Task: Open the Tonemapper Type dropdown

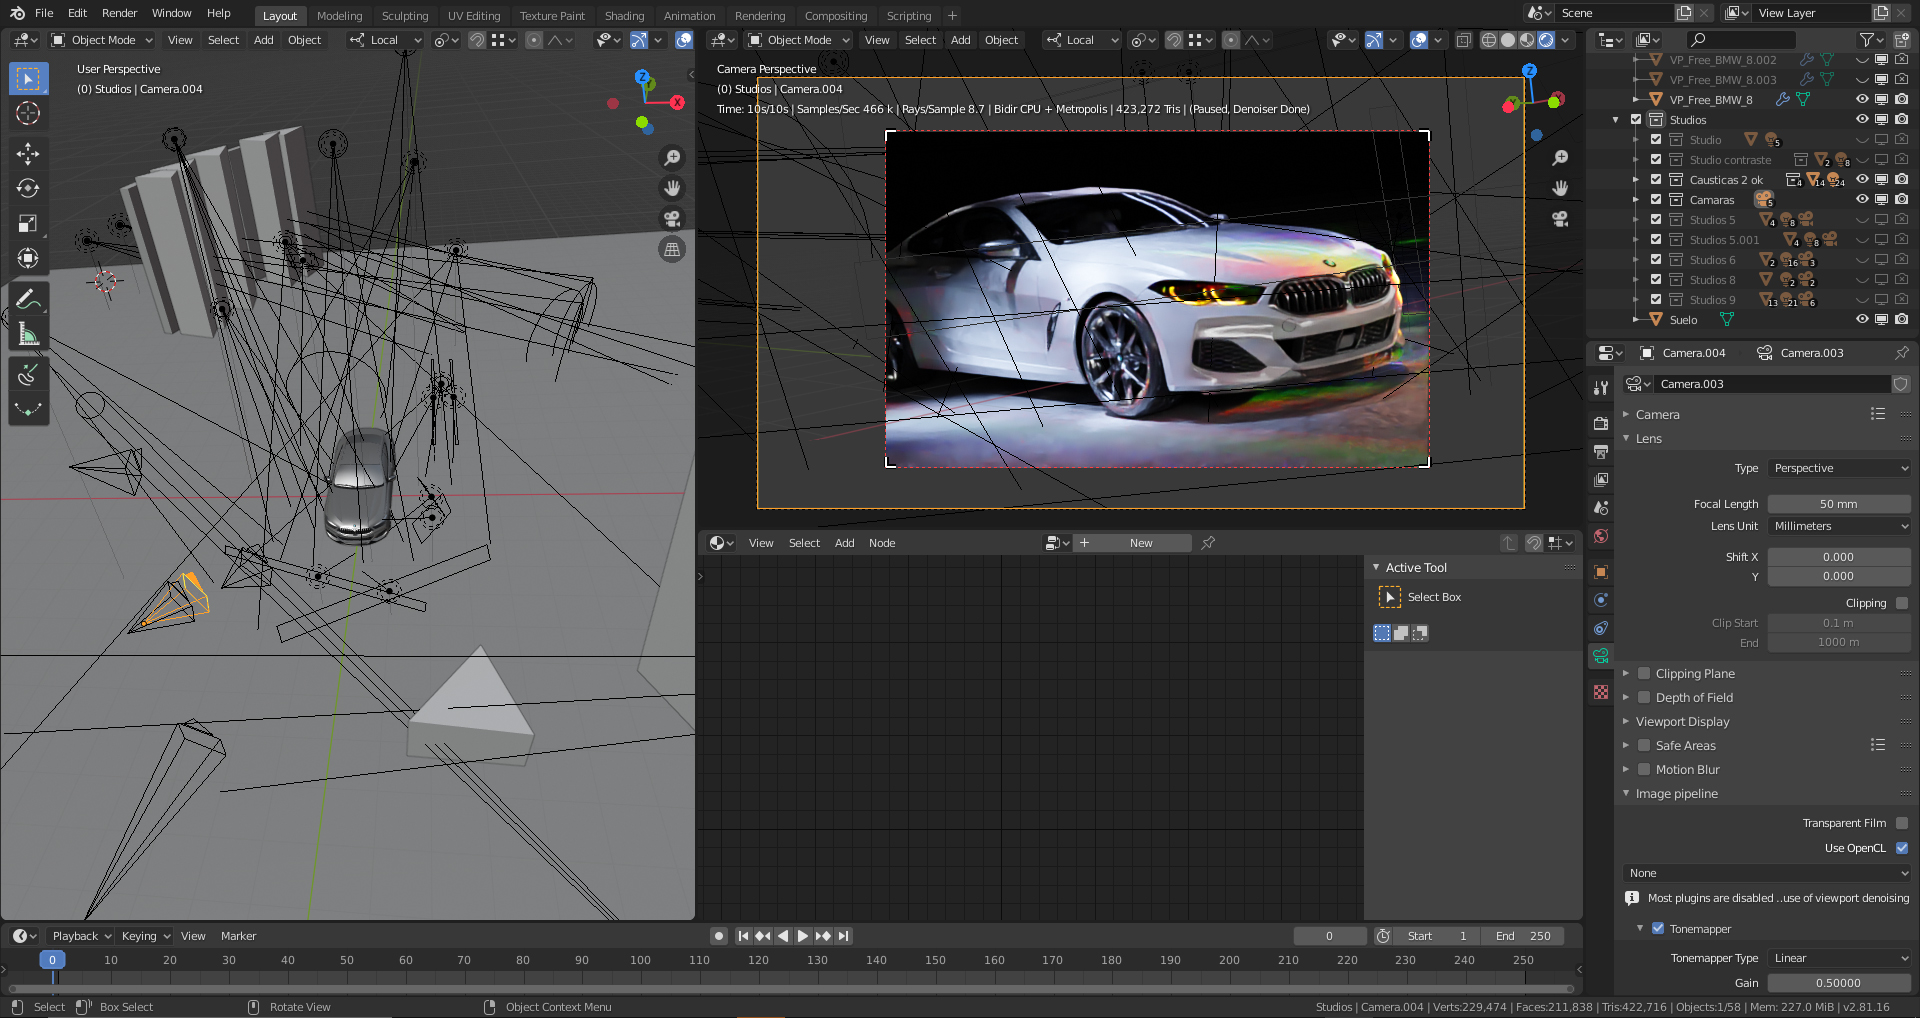Action: (1838, 958)
